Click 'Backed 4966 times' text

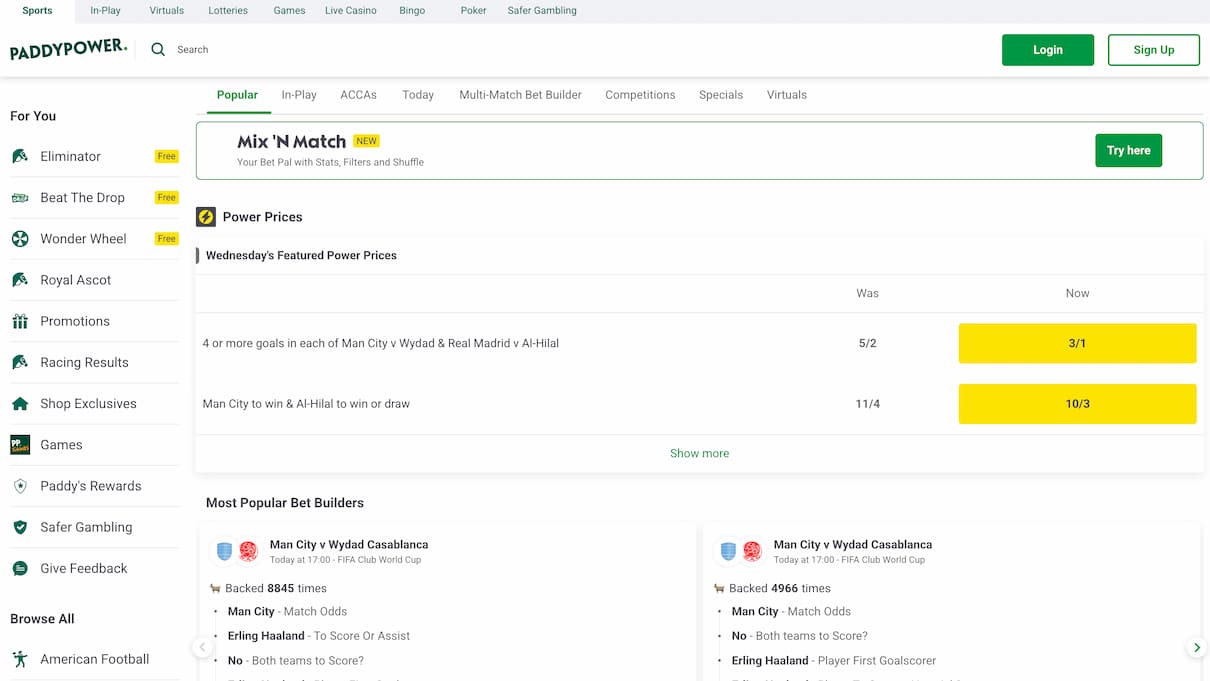coord(780,588)
